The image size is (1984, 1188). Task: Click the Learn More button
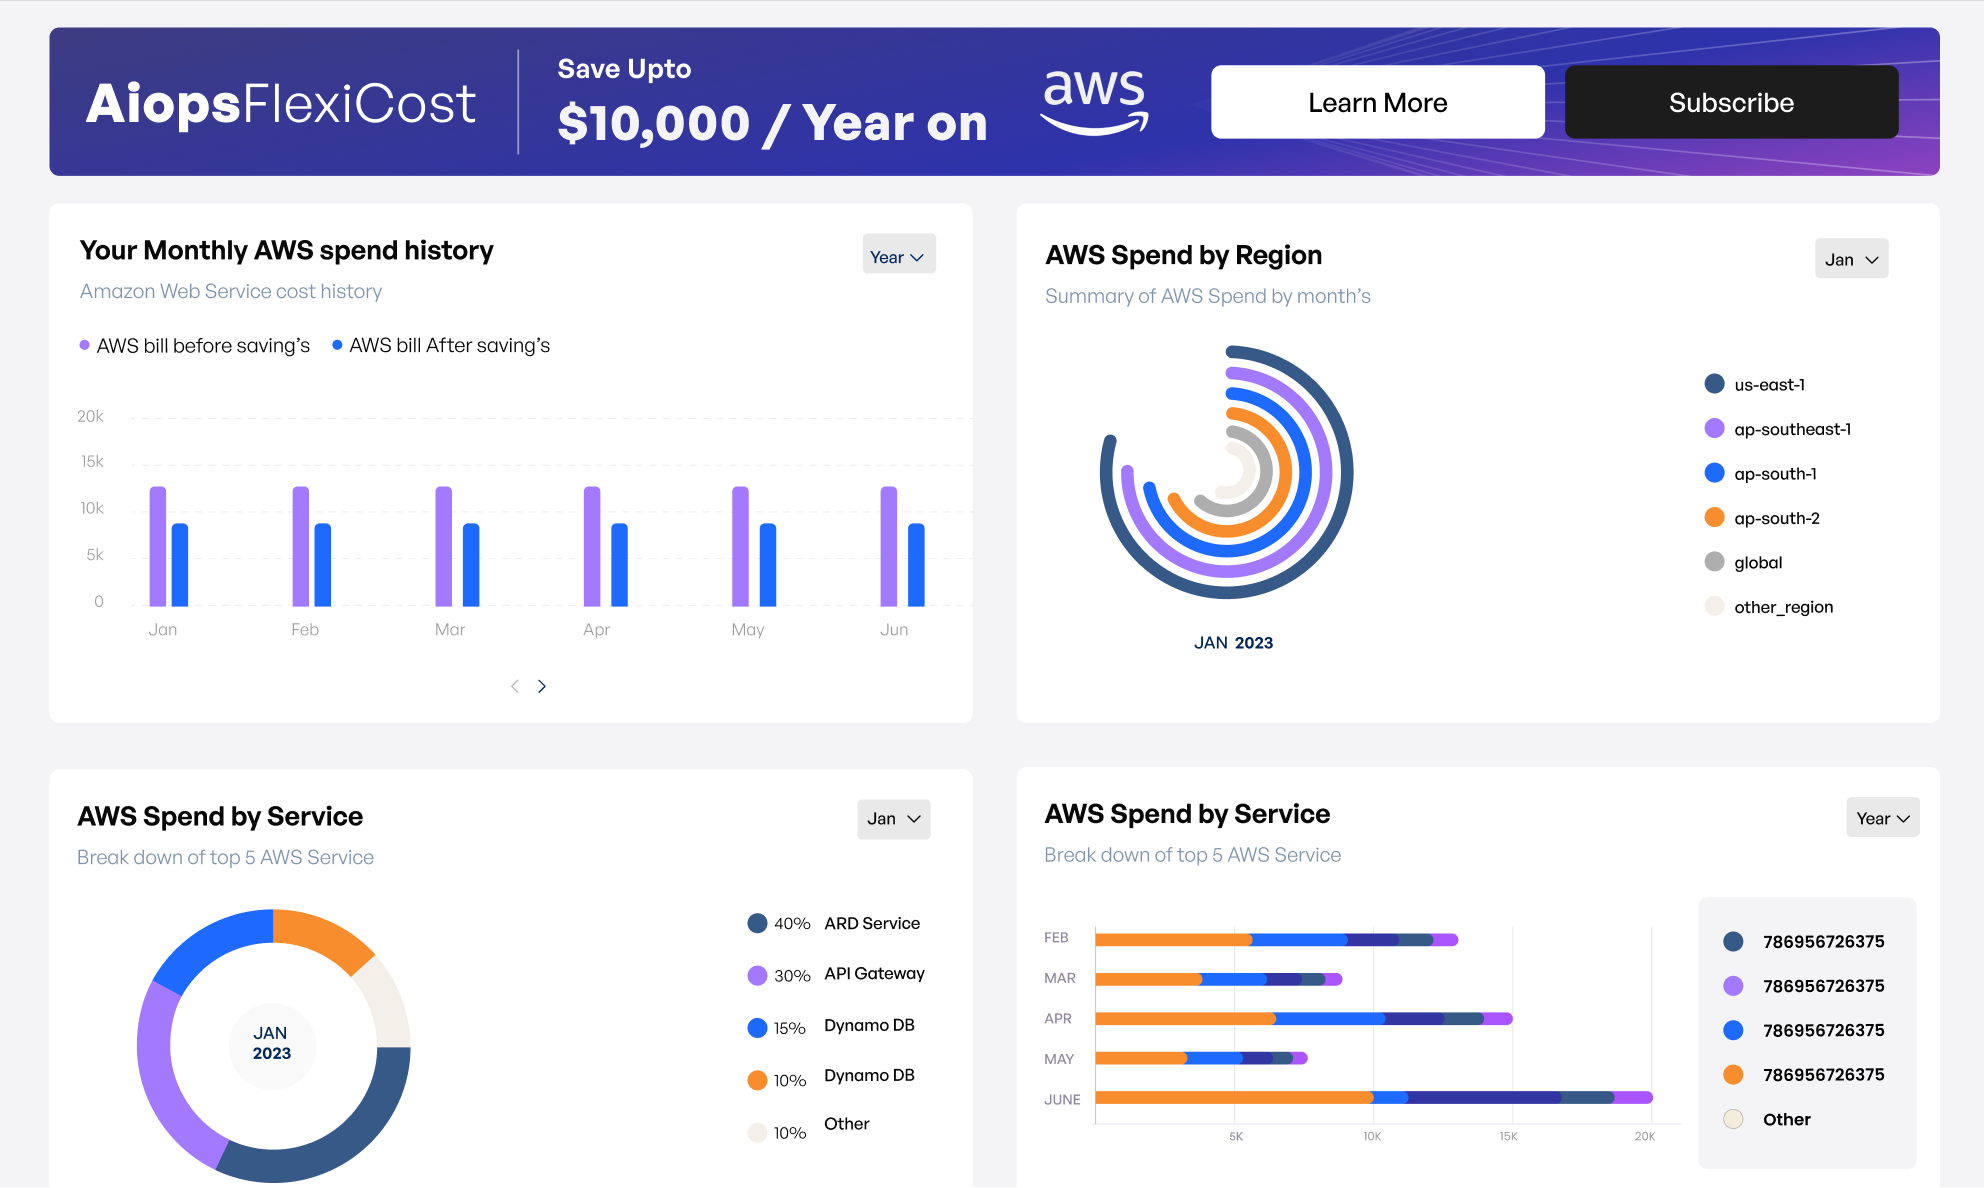point(1377,102)
